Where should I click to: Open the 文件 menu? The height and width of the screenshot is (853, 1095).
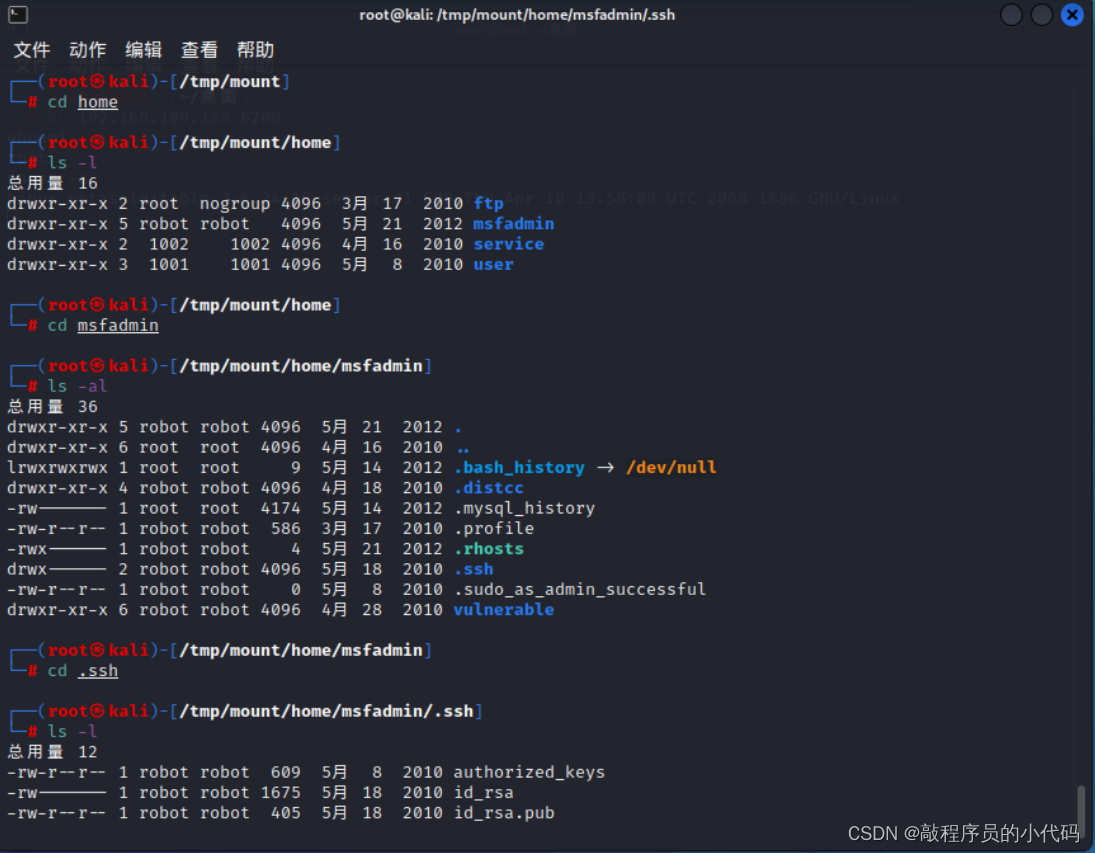click(x=31, y=49)
